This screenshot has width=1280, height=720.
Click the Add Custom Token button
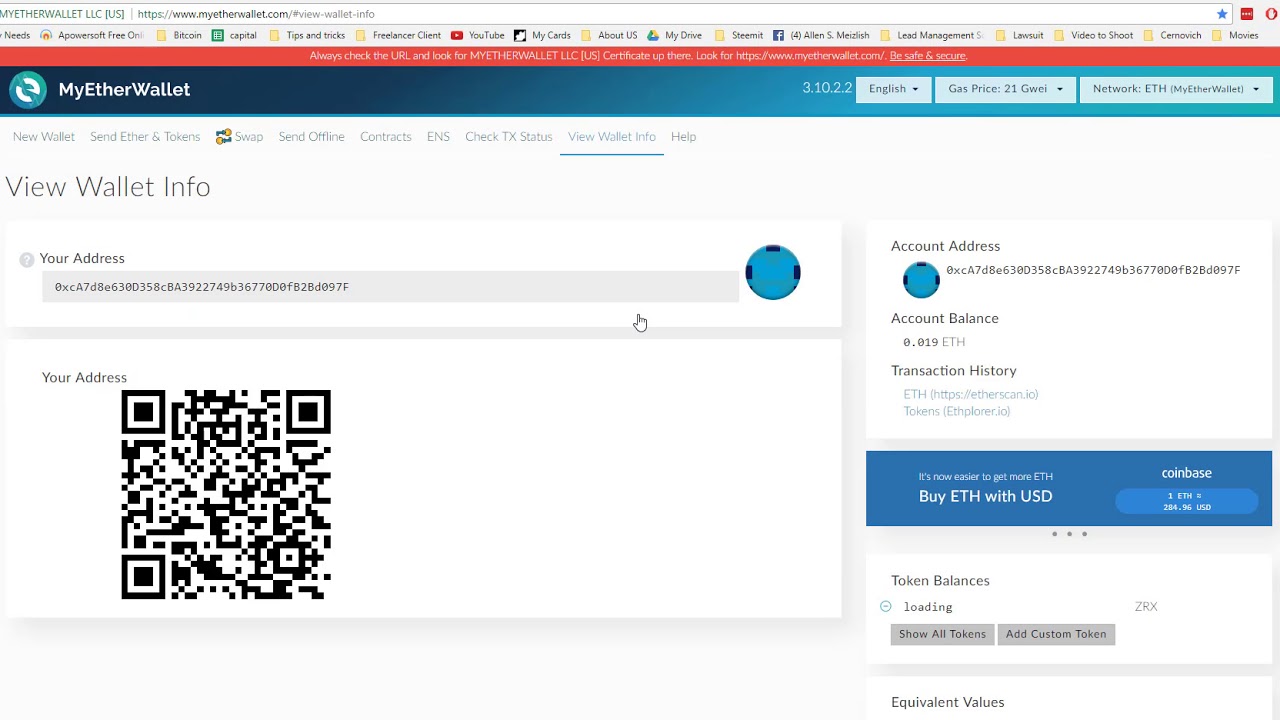click(1056, 634)
